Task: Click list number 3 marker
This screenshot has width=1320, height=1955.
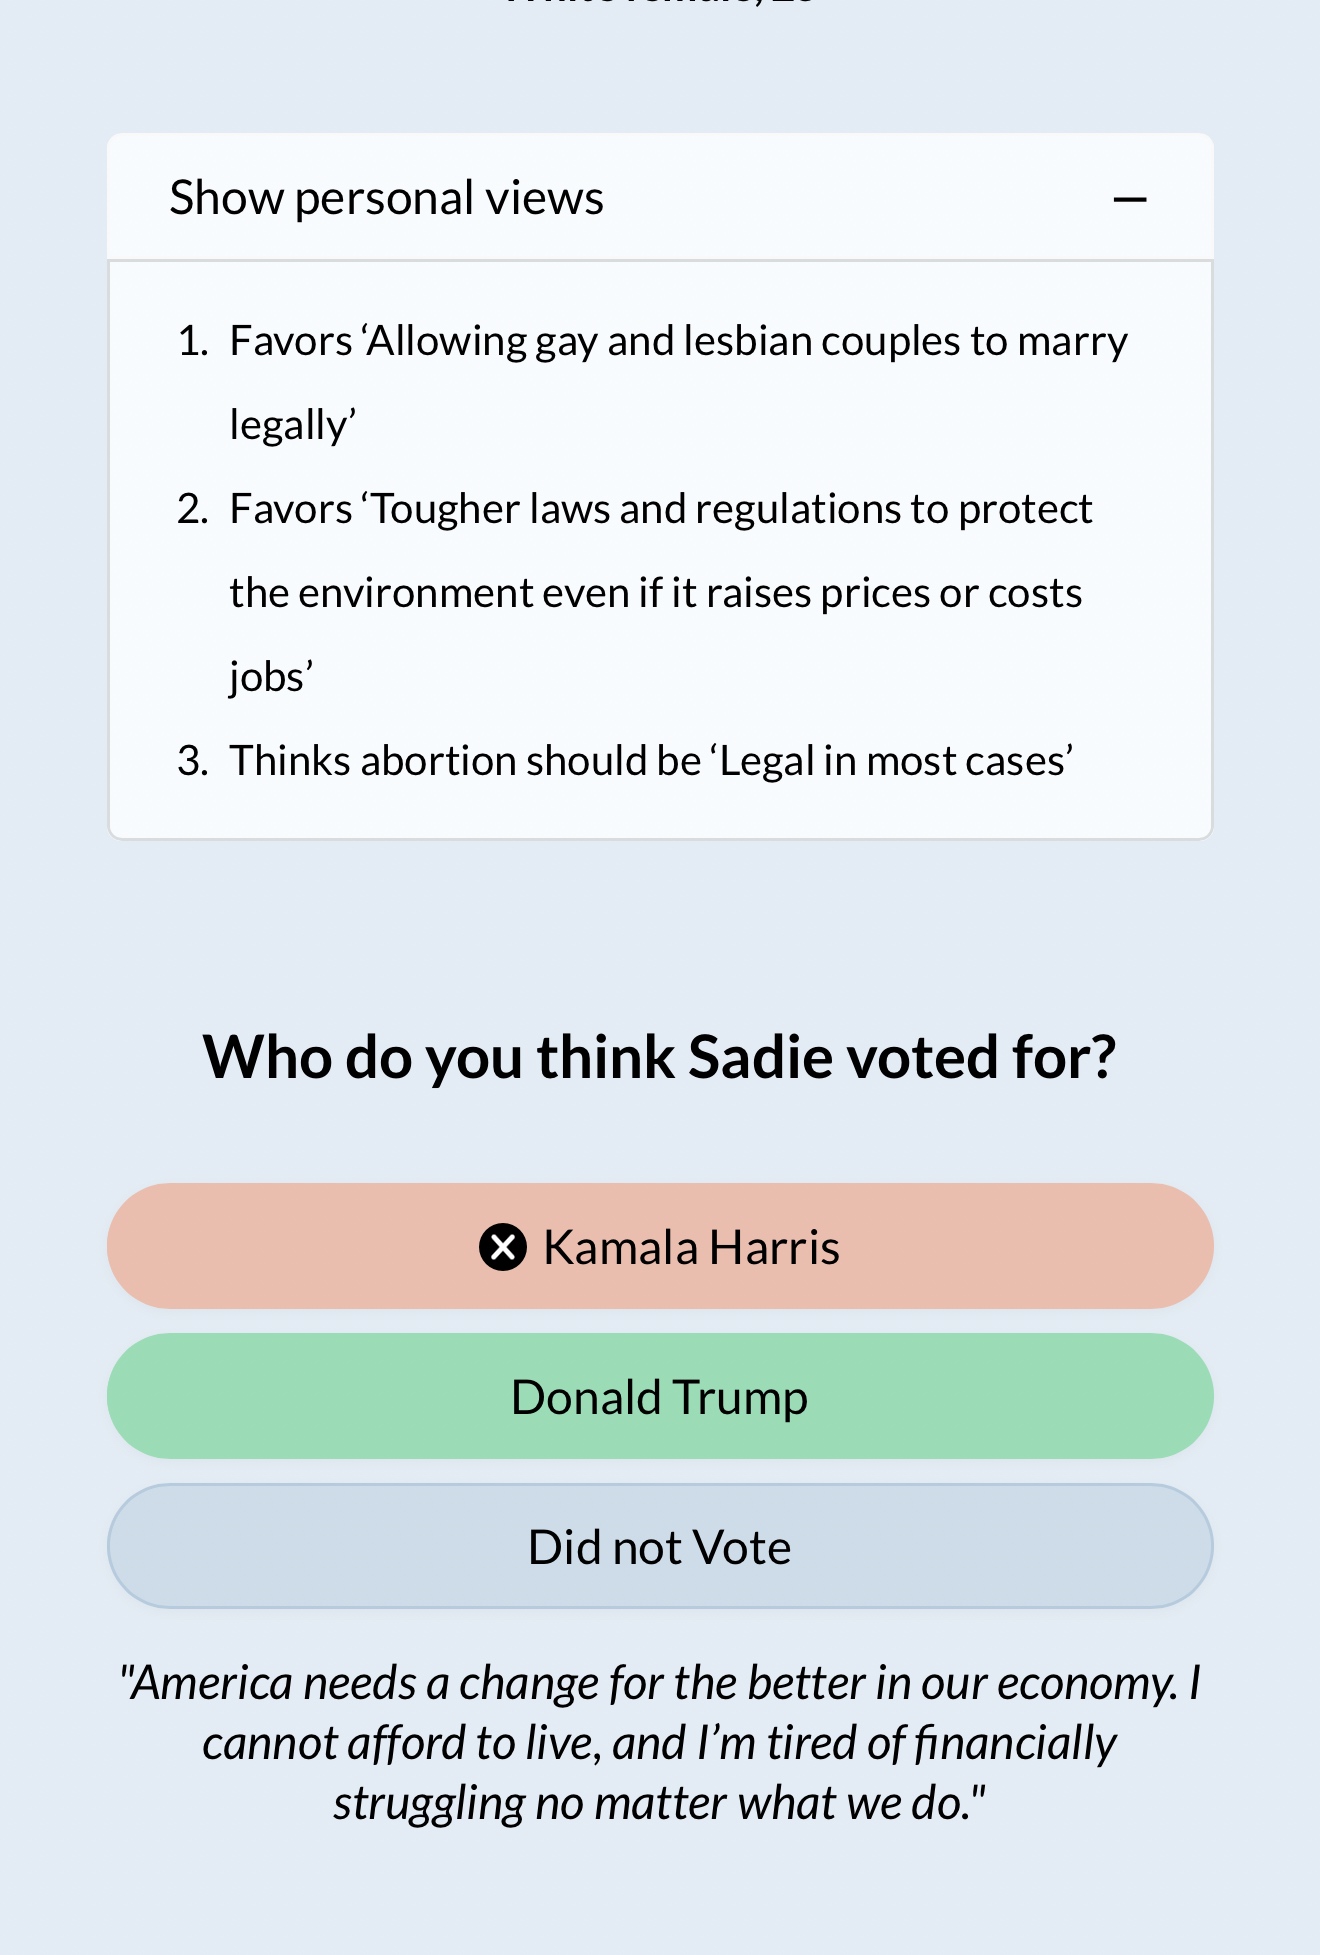Action: tap(192, 761)
